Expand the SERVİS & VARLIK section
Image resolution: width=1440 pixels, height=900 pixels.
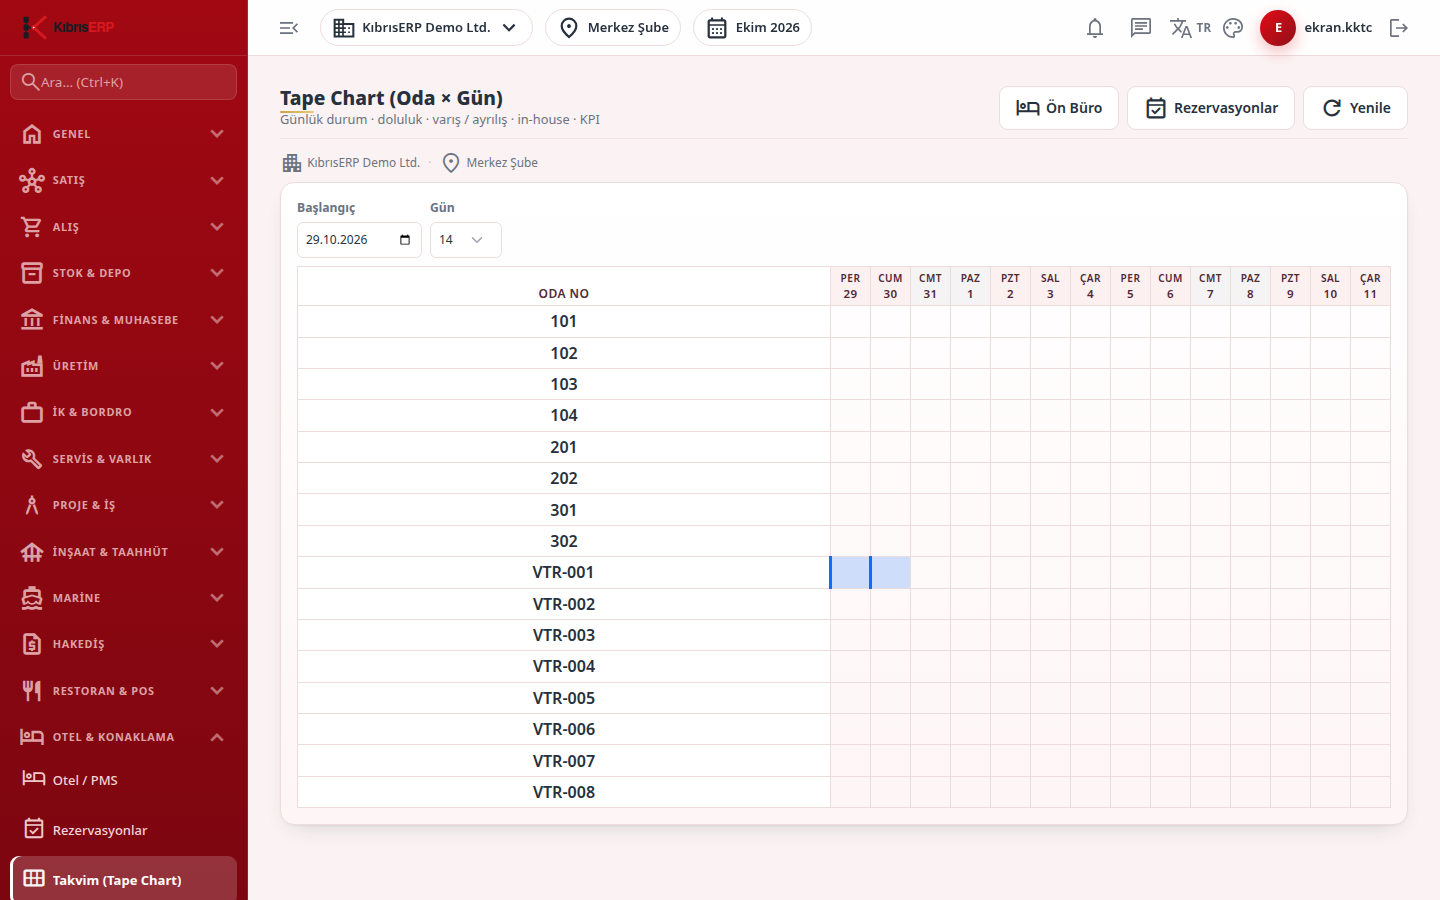coord(124,459)
